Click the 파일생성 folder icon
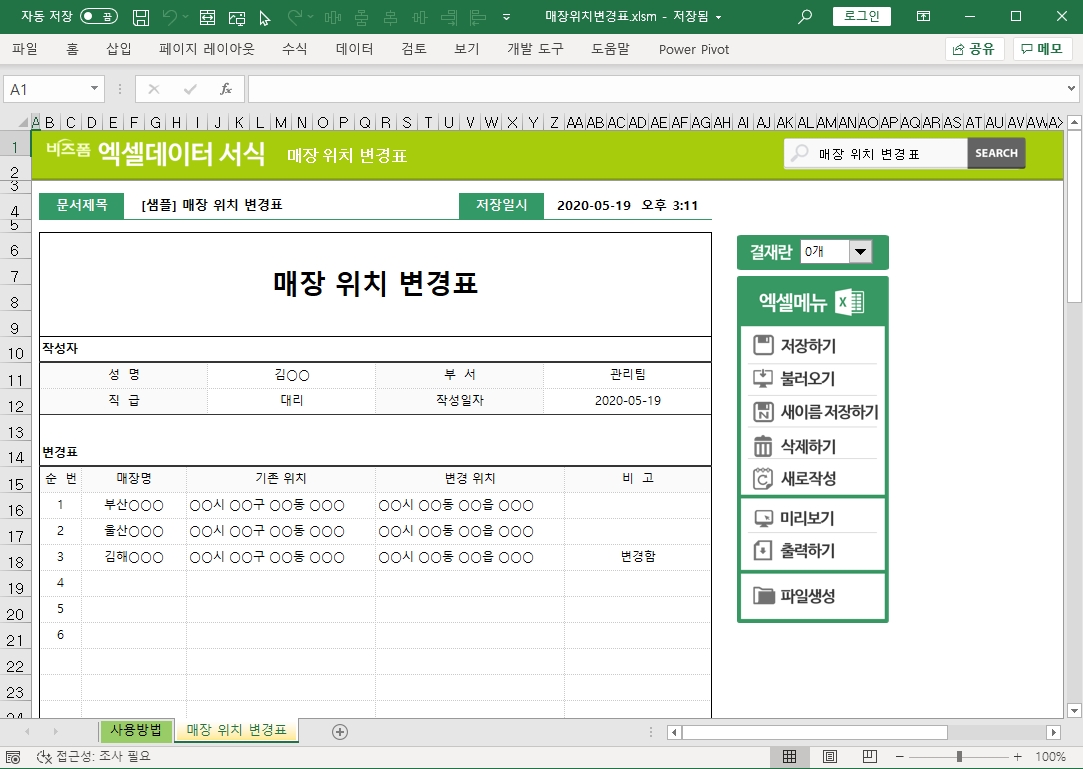Viewport: 1083px width, 769px height. (x=764, y=596)
